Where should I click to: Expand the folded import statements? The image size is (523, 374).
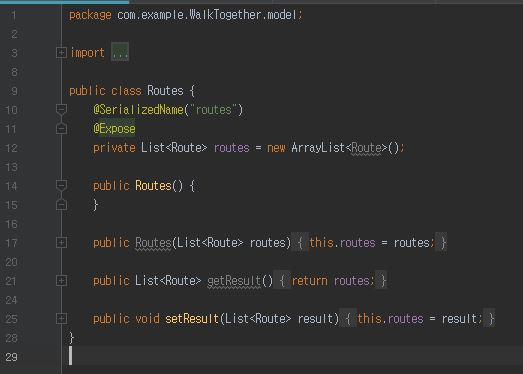pos(61,52)
